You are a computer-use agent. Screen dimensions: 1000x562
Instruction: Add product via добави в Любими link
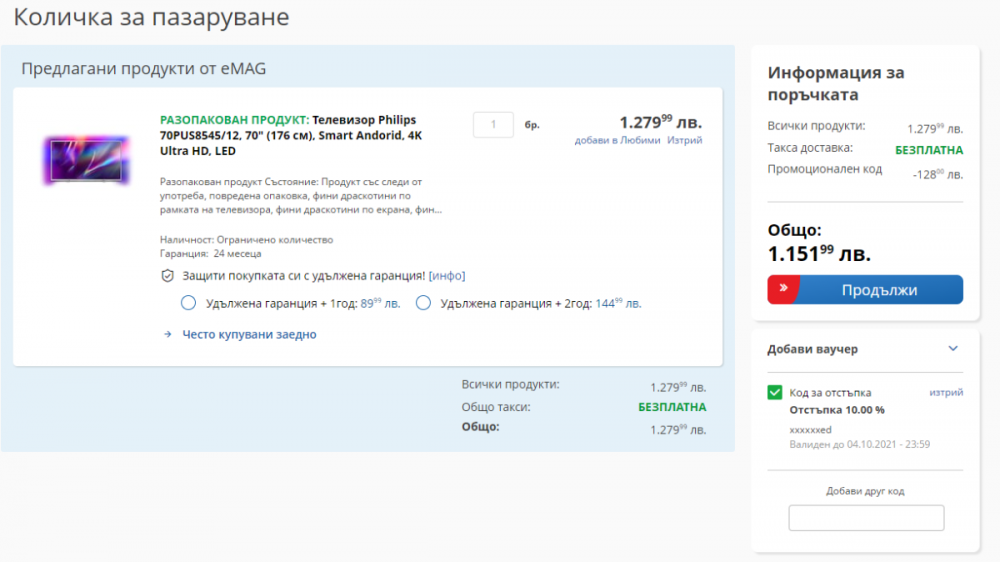click(x=617, y=141)
